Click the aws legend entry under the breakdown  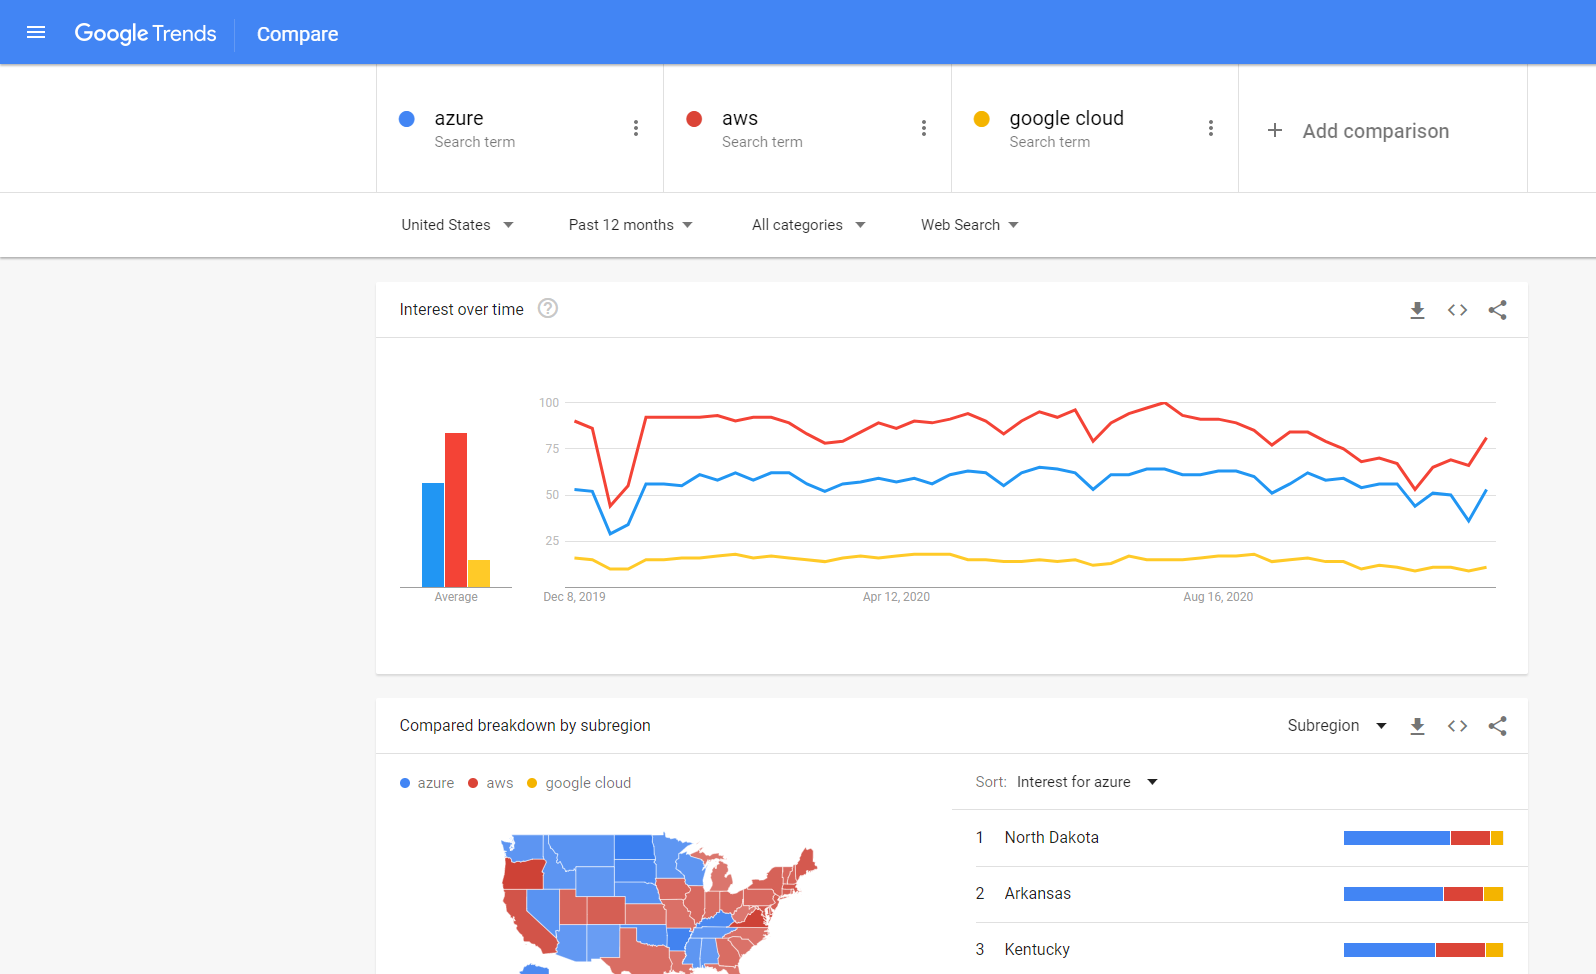click(x=490, y=783)
